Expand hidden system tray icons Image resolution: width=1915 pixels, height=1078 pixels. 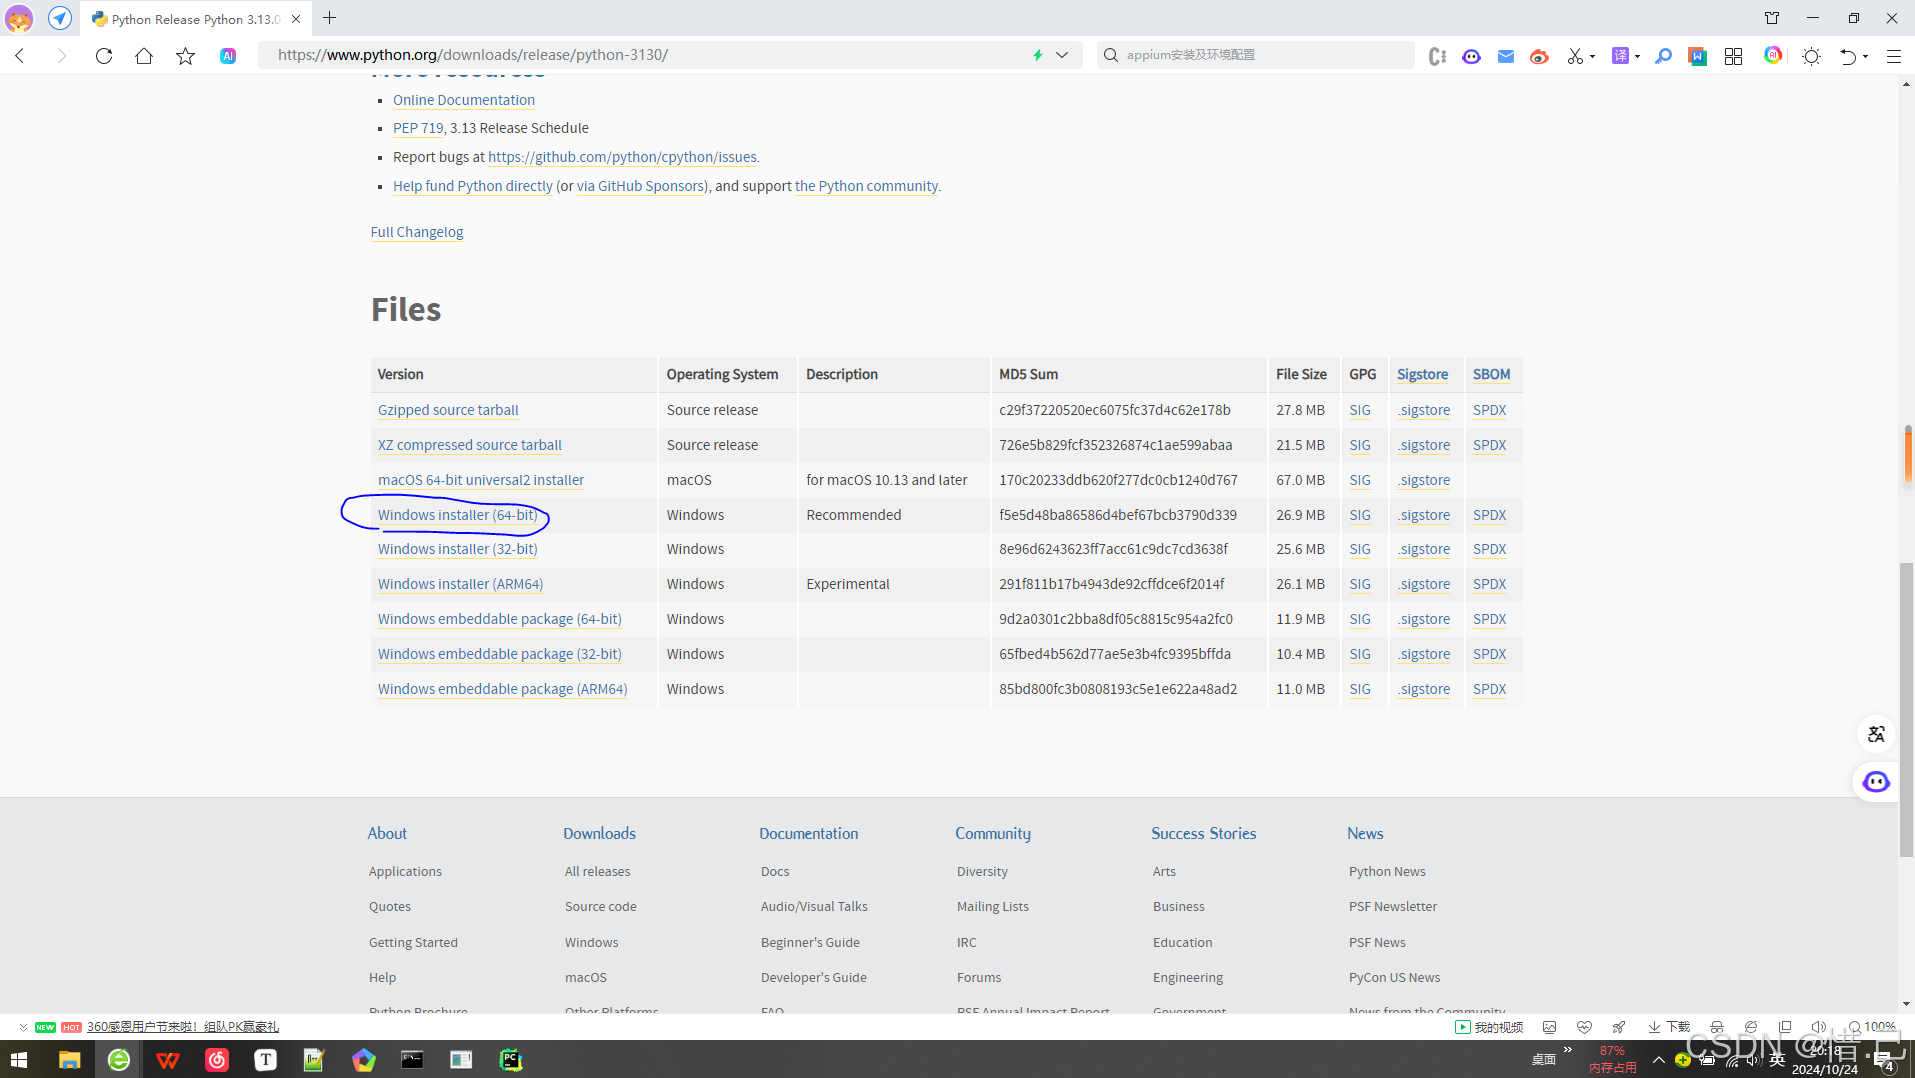click(1659, 1059)
